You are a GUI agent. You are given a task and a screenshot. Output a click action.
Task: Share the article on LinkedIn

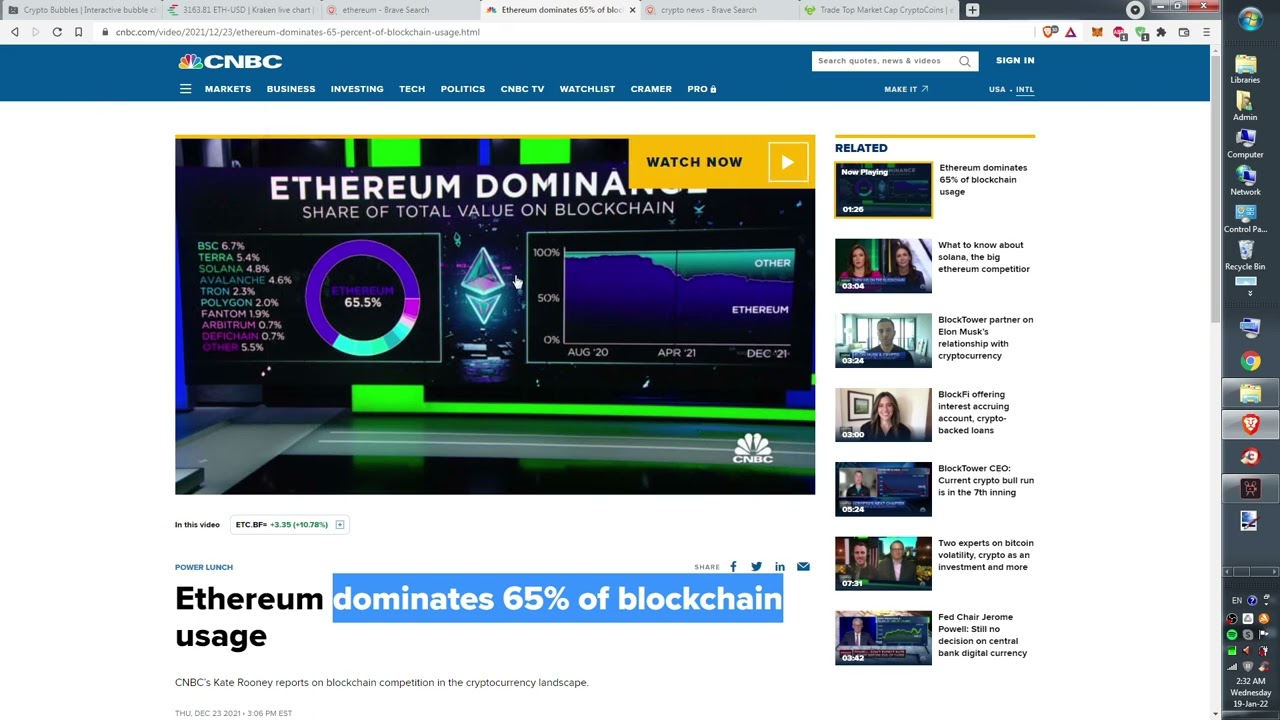tap(780, 567)
